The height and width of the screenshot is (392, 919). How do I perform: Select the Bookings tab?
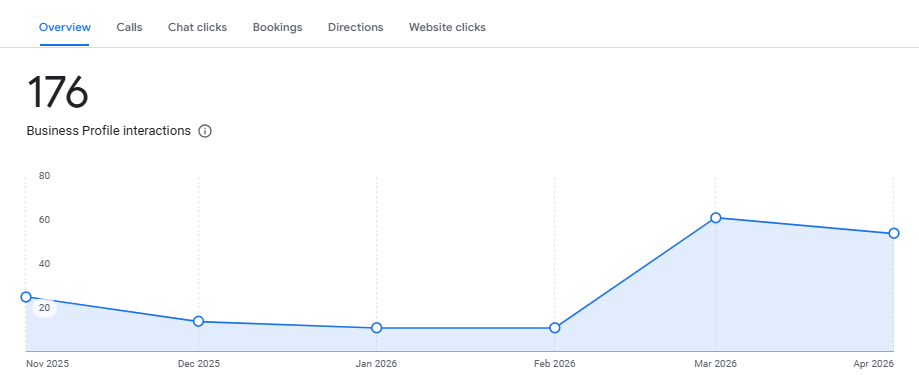(x=277, y=27)
